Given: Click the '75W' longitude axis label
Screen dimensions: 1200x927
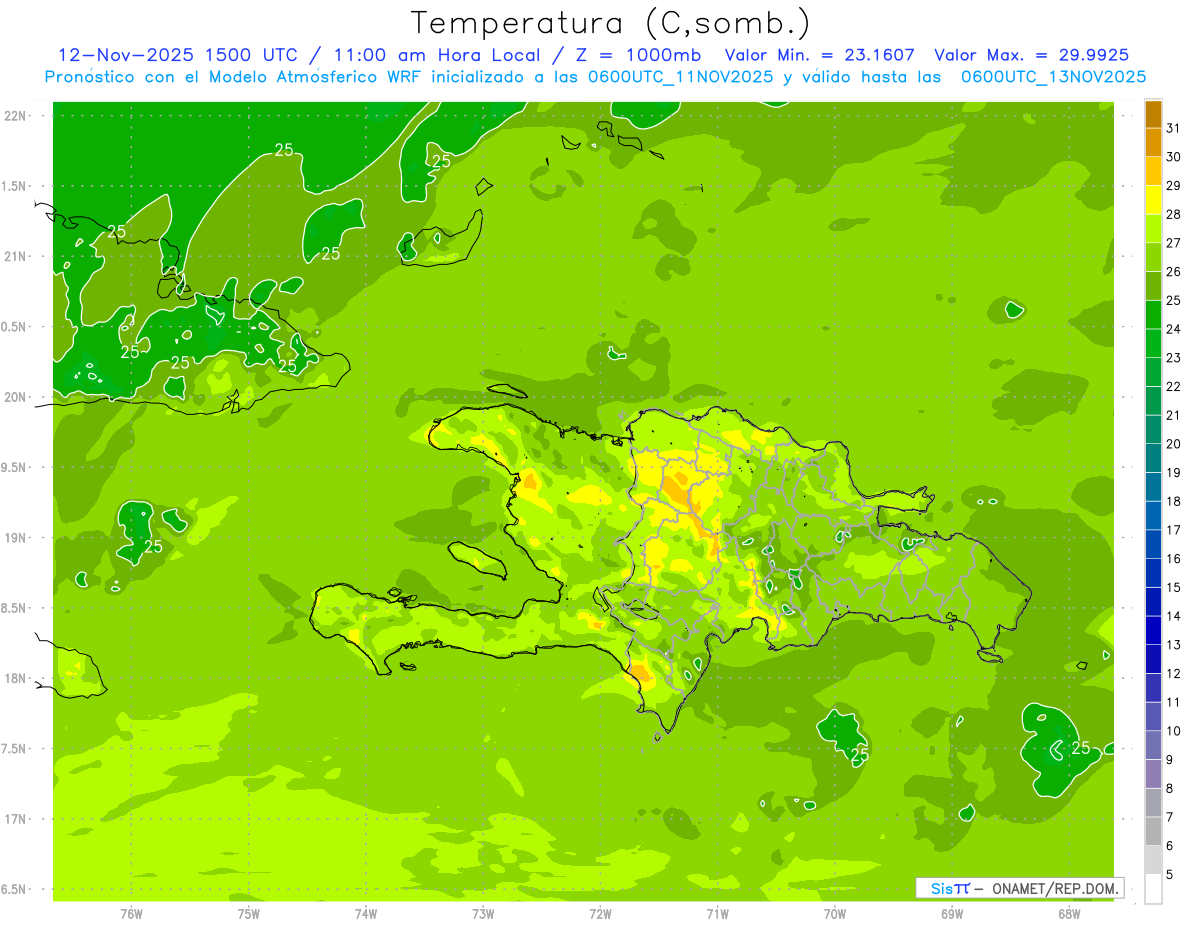Looking at the screenshot, I should tap(249, 914).
